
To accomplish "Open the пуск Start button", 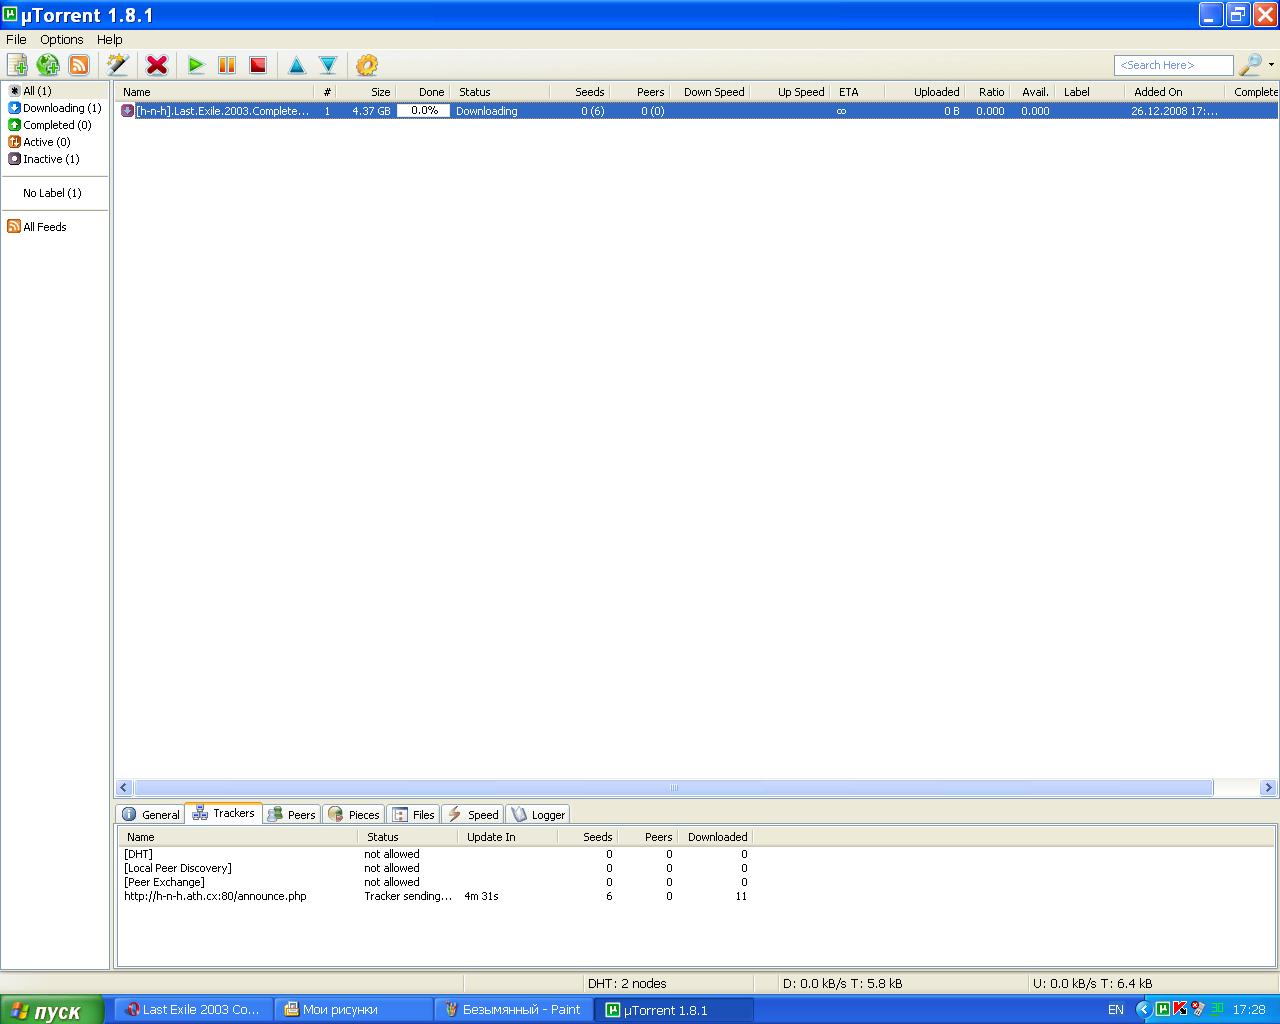I will click(52, 1010).
